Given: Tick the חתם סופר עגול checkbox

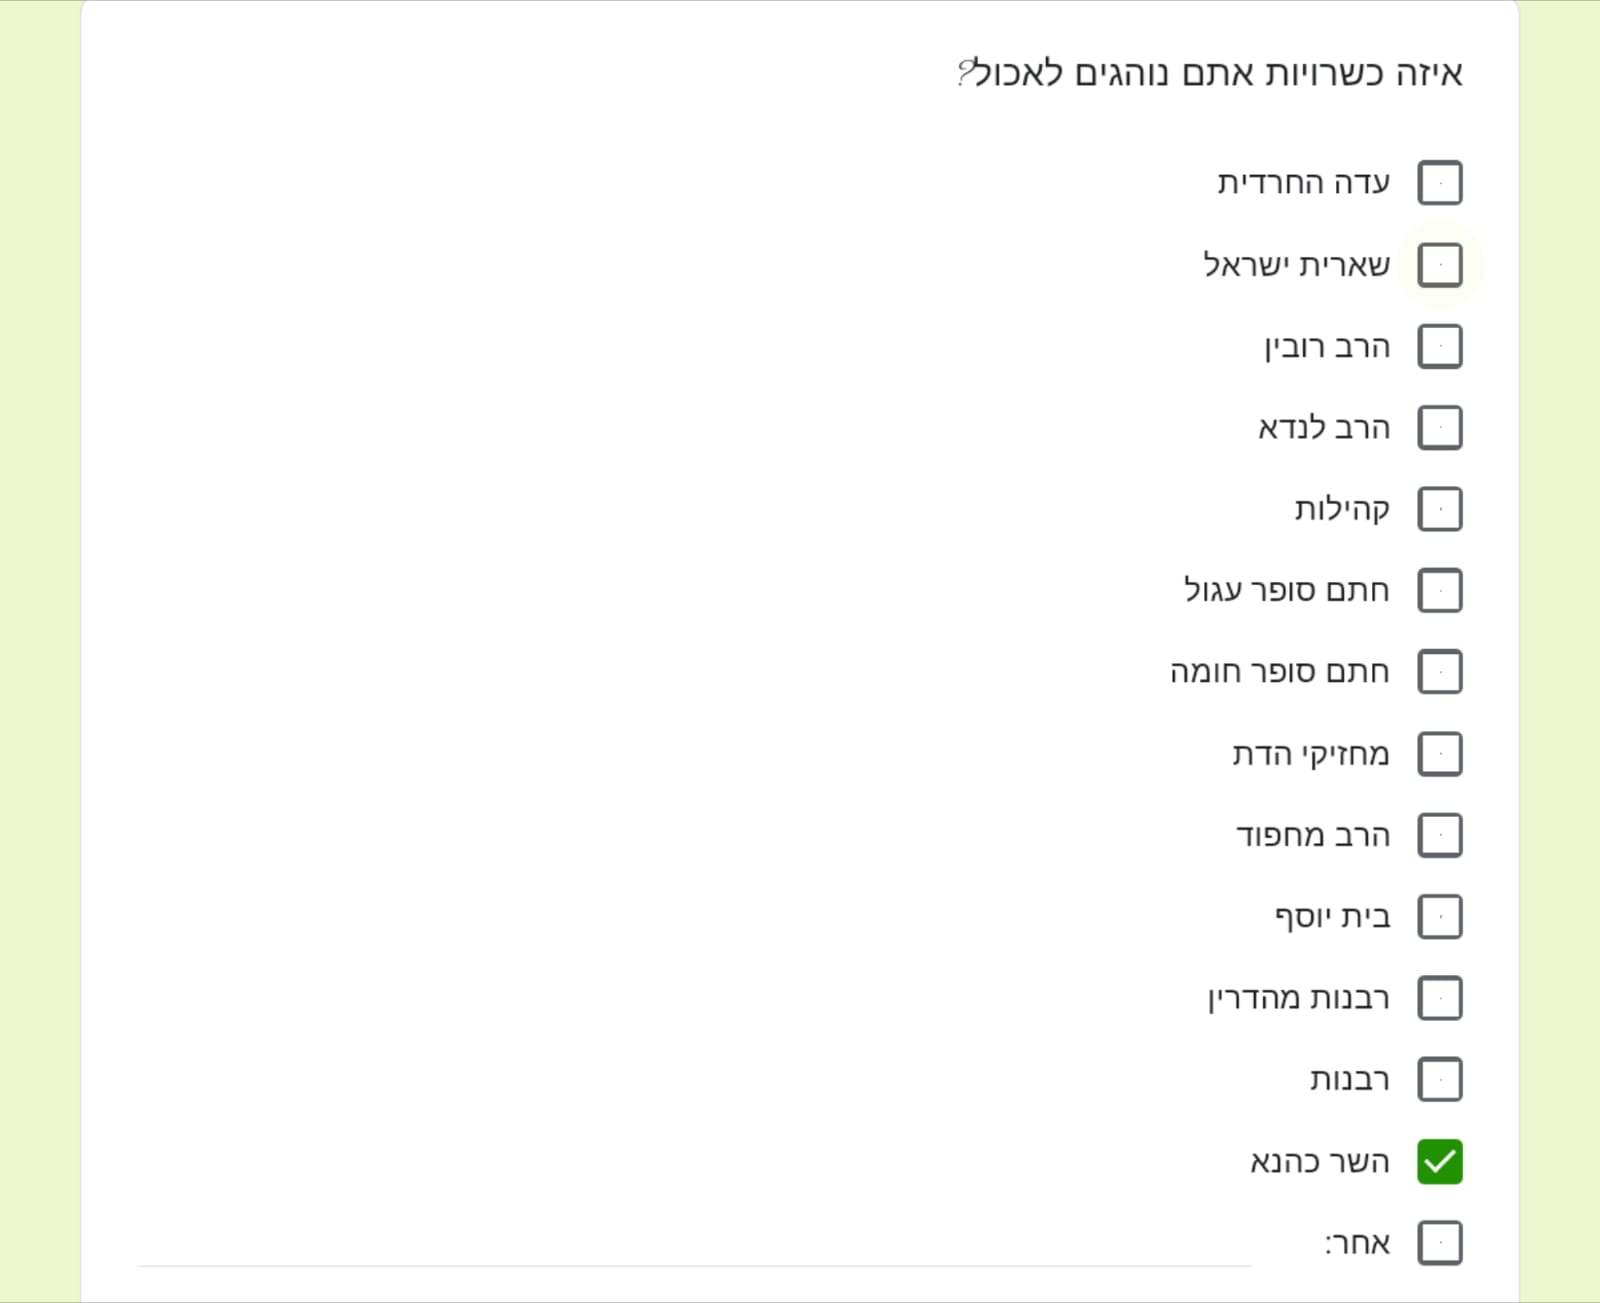Looking at the screenshot, I should click(x=1439, y=590).
